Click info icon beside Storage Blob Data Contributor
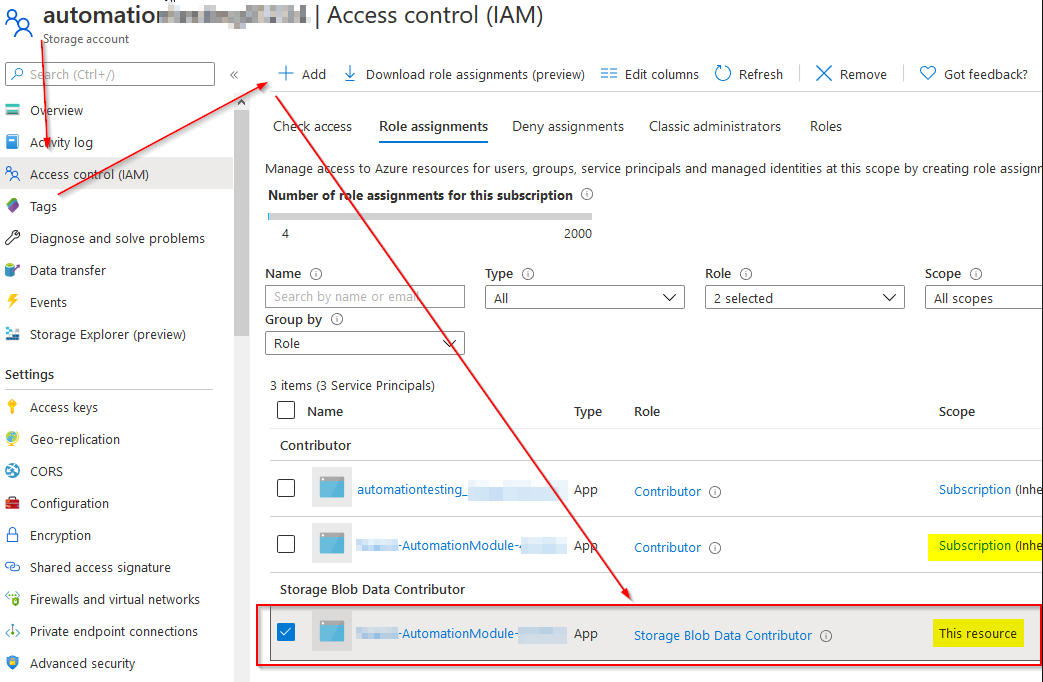This screenshot has height=682, width=1043. pos(826,635)
